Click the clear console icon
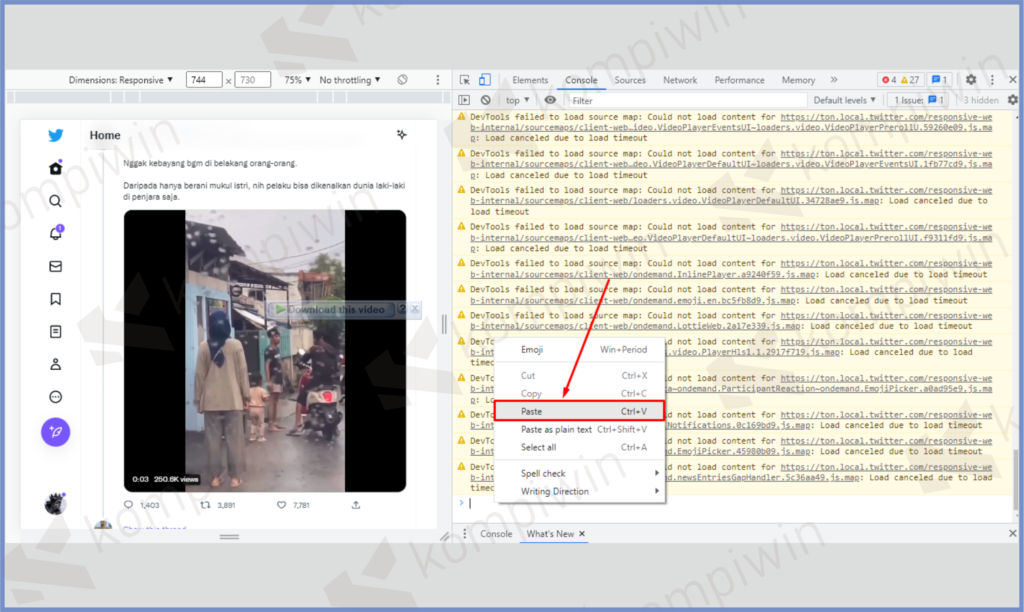The width and height of the screenshot is (1024, 612). coord(486,101)
